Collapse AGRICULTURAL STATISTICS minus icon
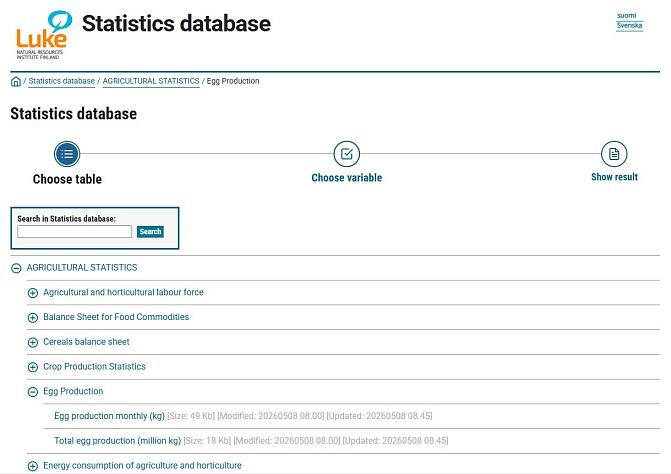 16,268
